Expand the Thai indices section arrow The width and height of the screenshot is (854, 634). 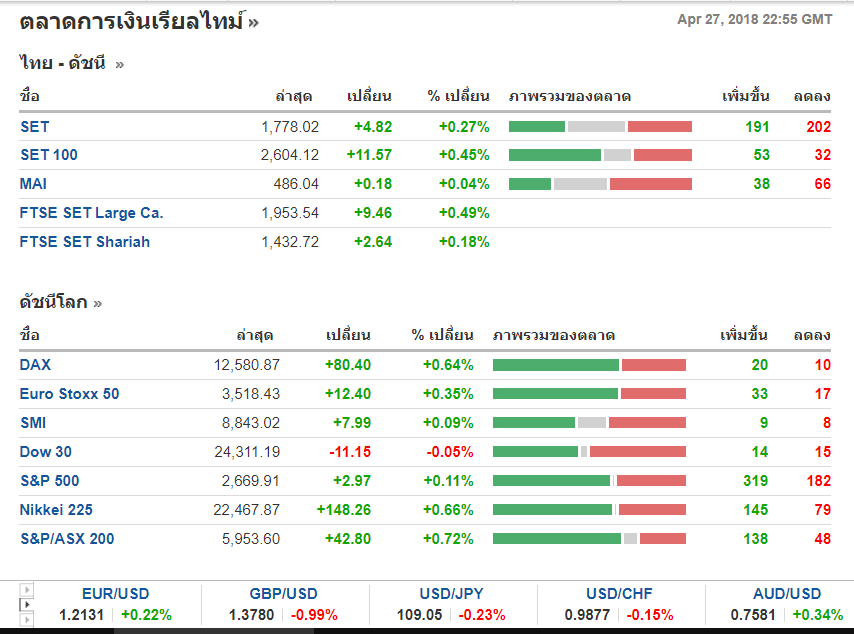point(120,64)
